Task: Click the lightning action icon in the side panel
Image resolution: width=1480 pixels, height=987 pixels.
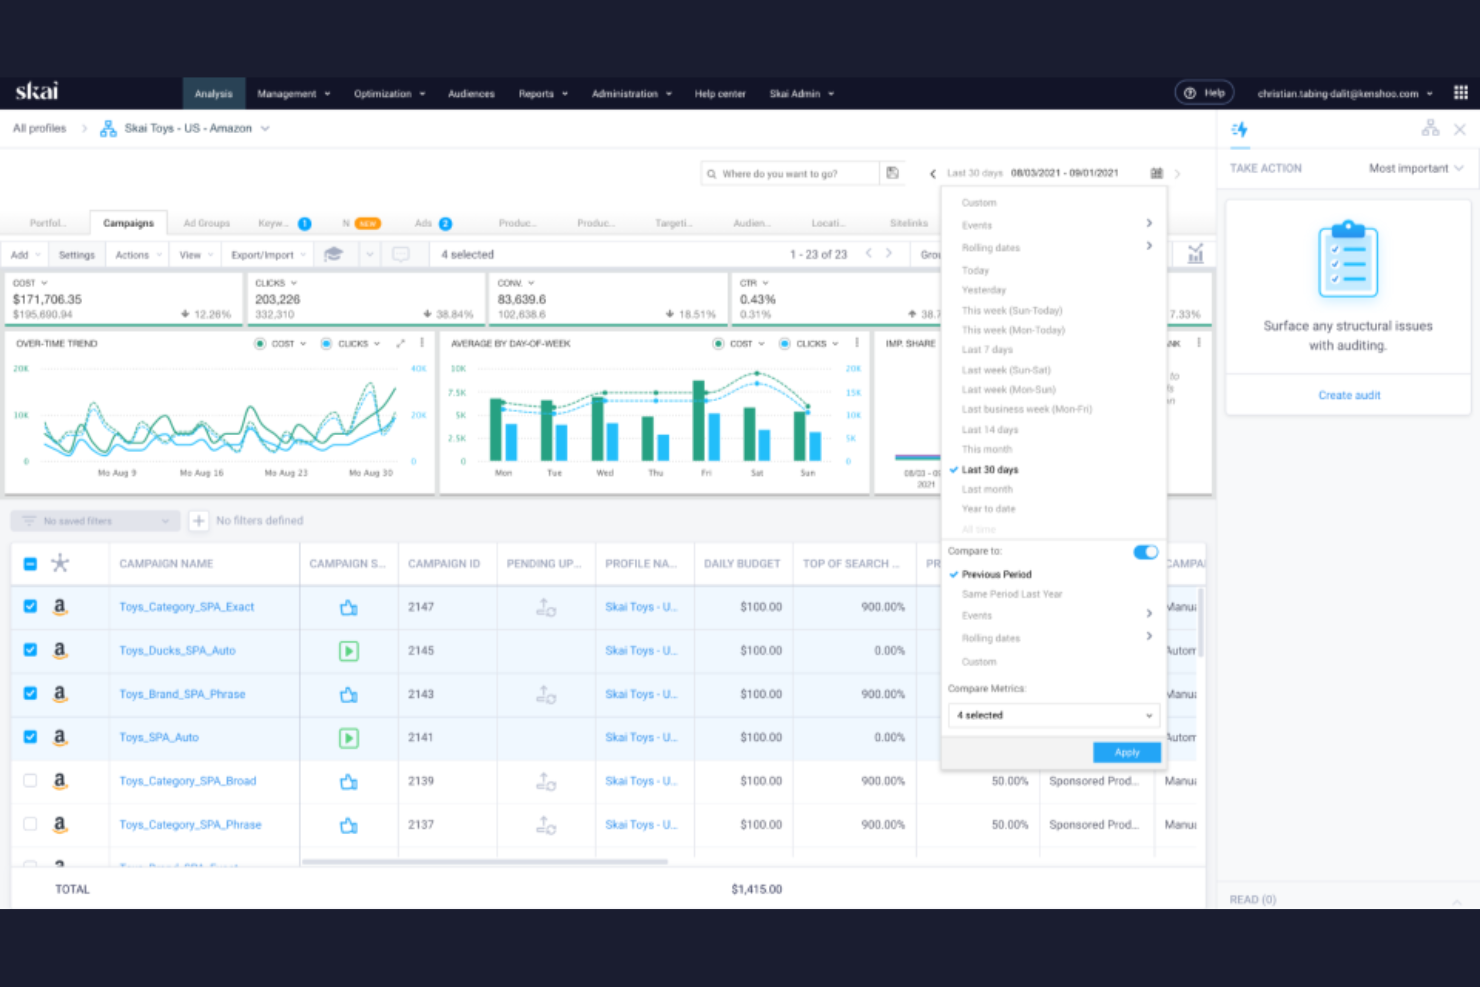Action: (x=1240, y=129)
